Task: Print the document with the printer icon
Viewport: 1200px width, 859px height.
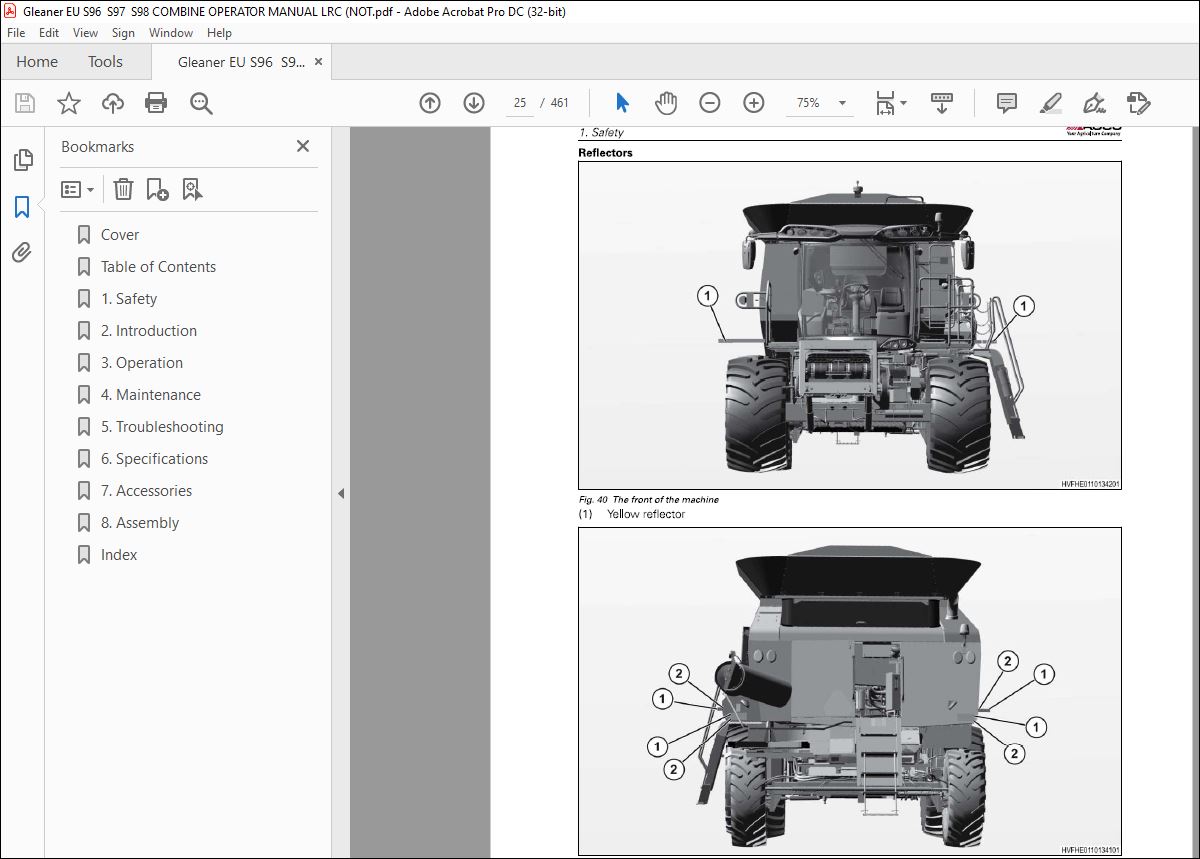Action: pos(156,103)
